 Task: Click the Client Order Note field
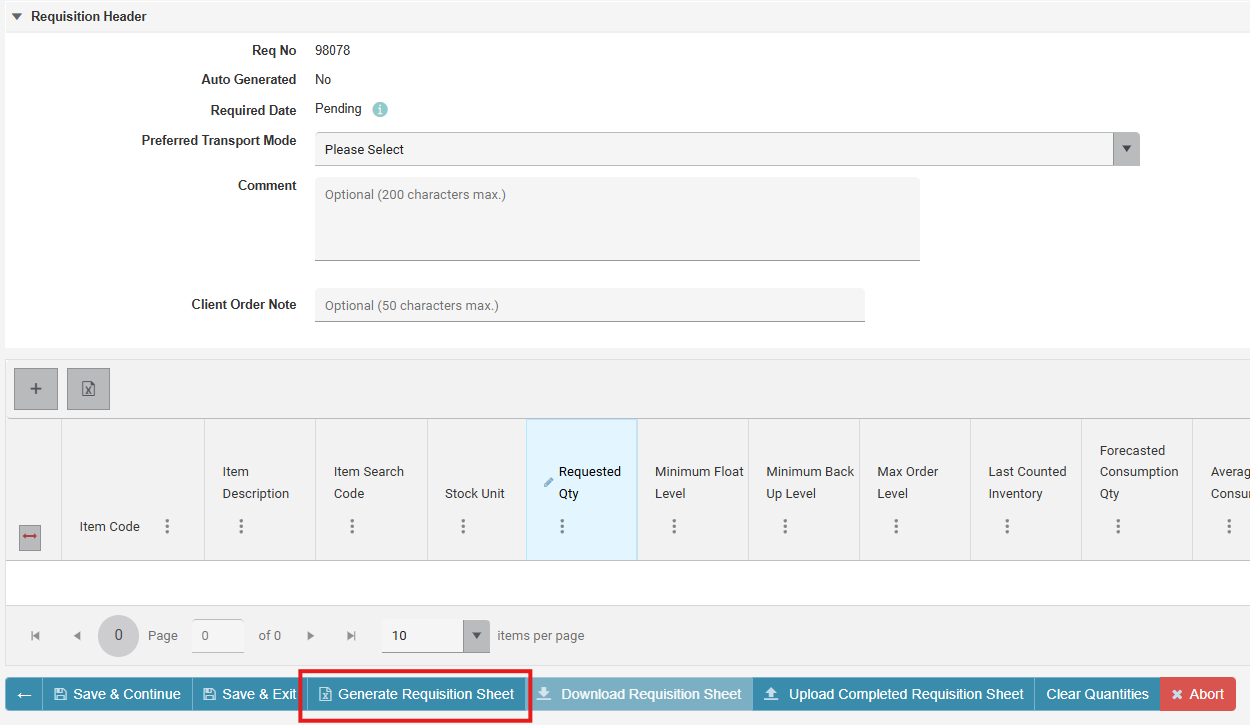(590, 305)
